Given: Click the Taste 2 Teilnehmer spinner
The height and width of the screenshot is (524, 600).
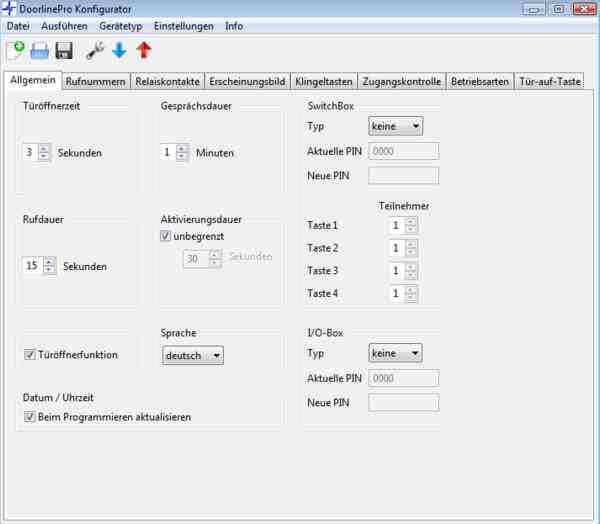Looking at the screenshot, I should pyautogui.click(x=403, y=248).
